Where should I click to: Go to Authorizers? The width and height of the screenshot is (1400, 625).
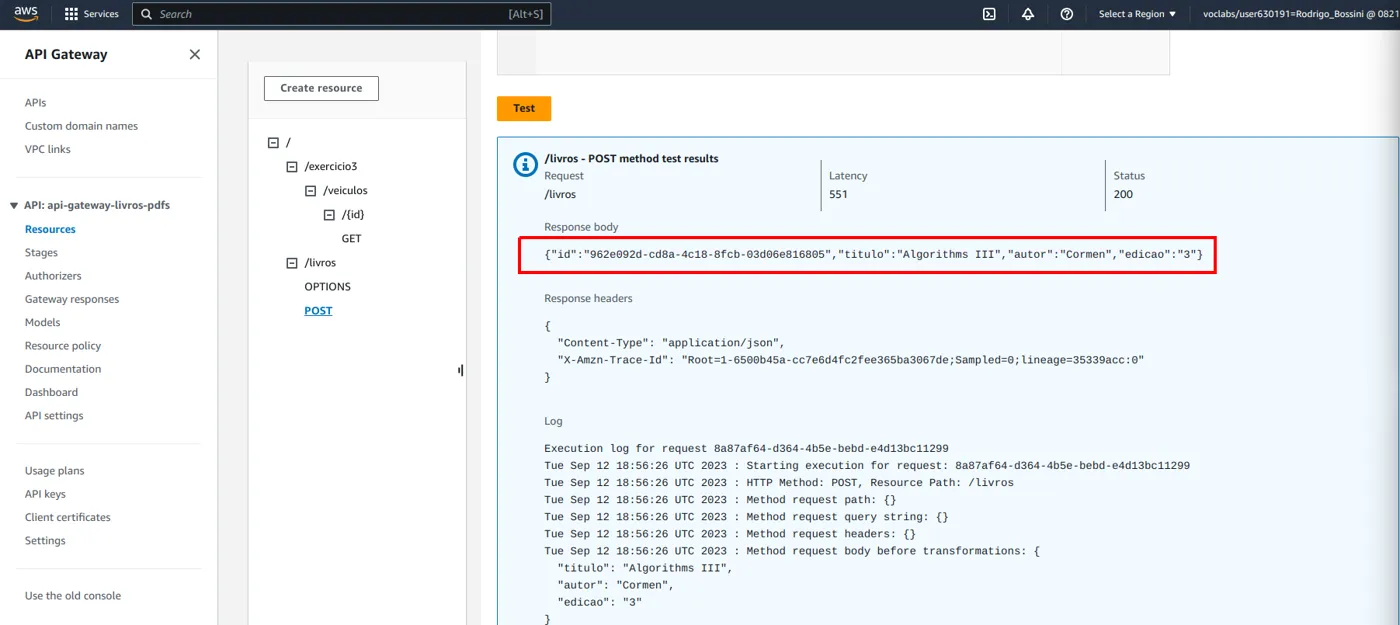53,276
